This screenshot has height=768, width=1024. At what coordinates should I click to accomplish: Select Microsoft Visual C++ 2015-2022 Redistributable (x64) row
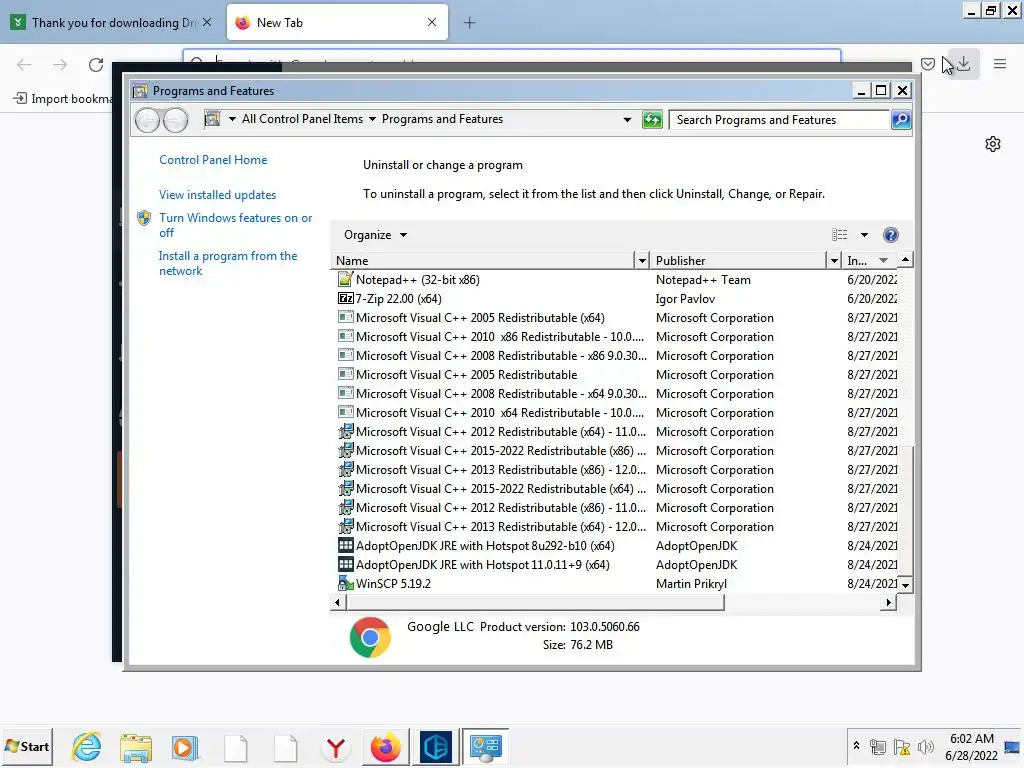614,488
